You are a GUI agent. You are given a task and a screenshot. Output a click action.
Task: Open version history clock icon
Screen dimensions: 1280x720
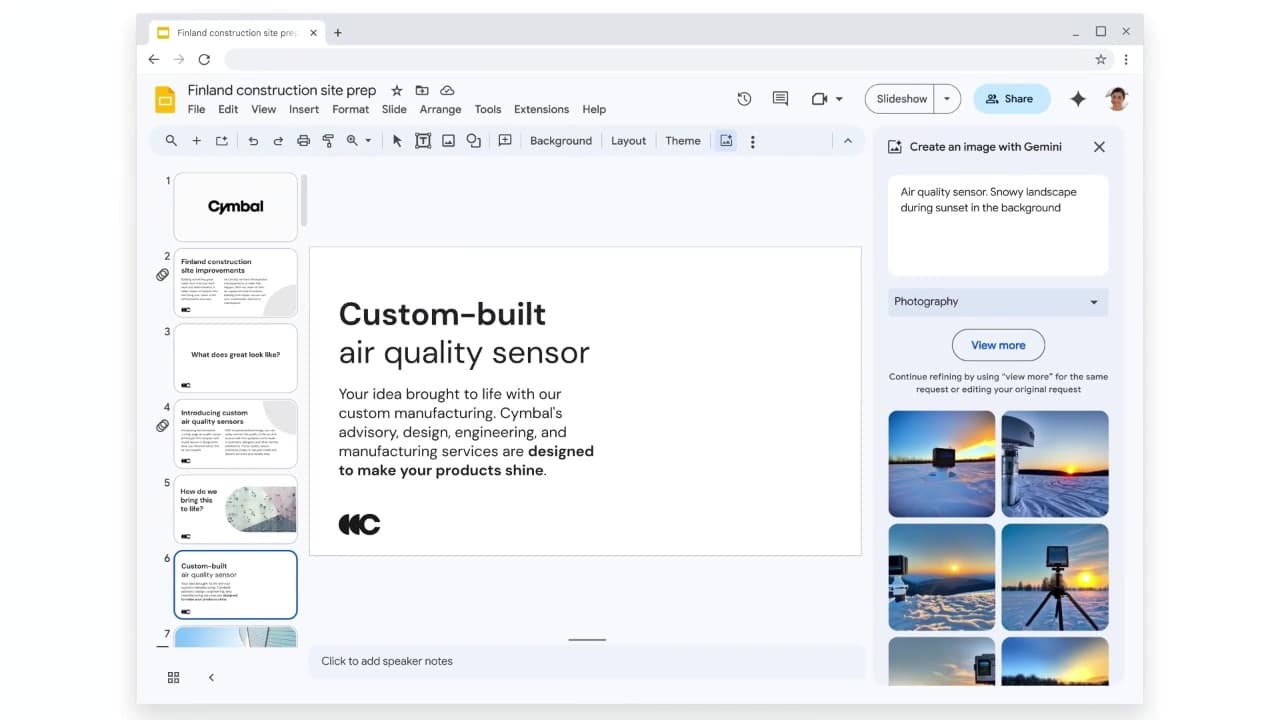point(744,99)
